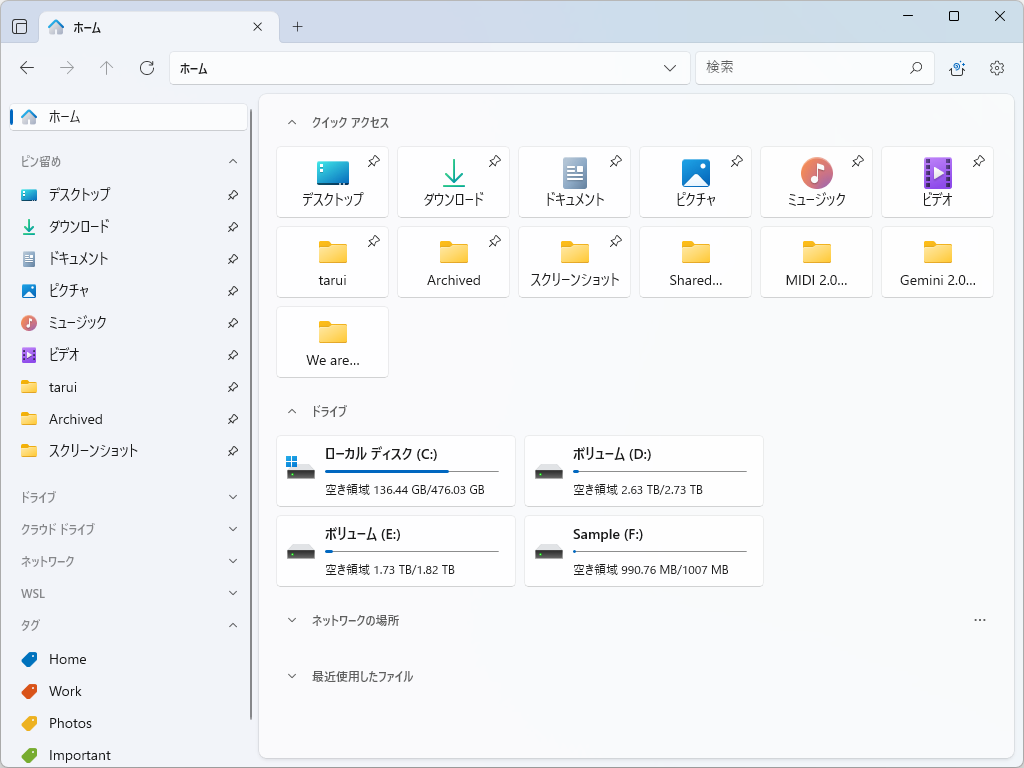Collapse the クイック アクセス section
Image resolution: width=1024 pixels, height=768 pixels.
[291, 122]
